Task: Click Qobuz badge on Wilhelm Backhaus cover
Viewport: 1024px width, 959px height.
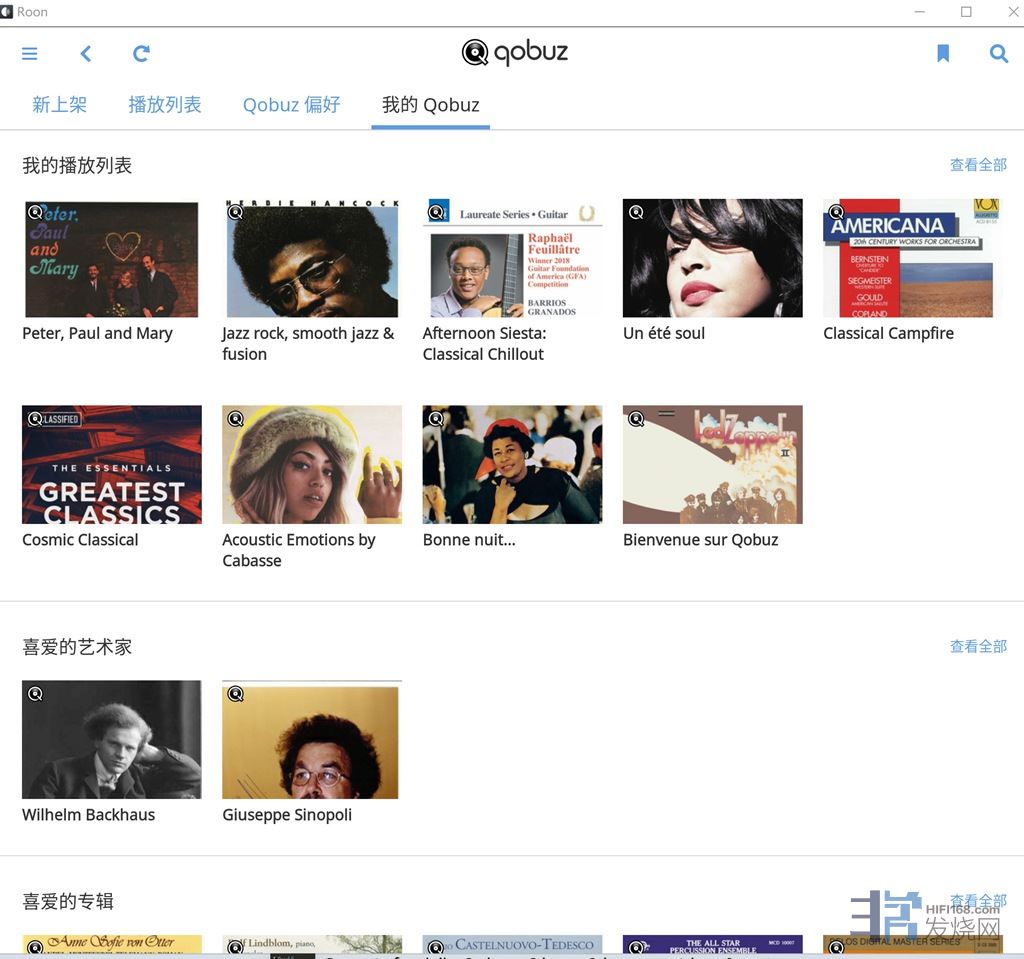Action: tap(36, 694)
